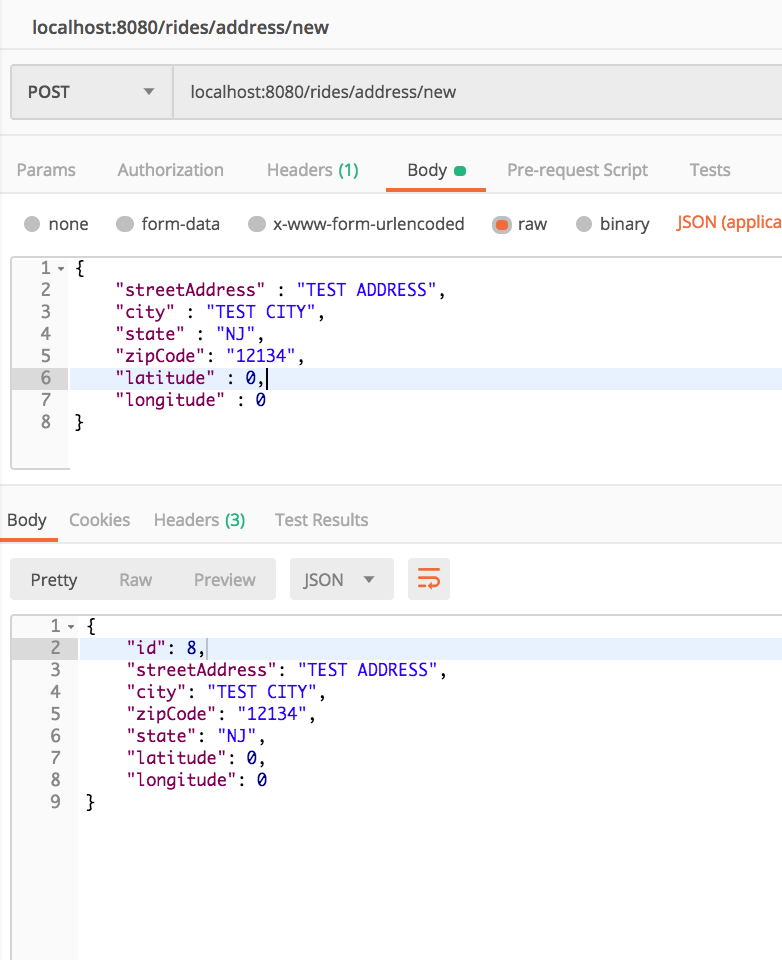Click line number 6 in request editor gutter

tap(46, 378)
